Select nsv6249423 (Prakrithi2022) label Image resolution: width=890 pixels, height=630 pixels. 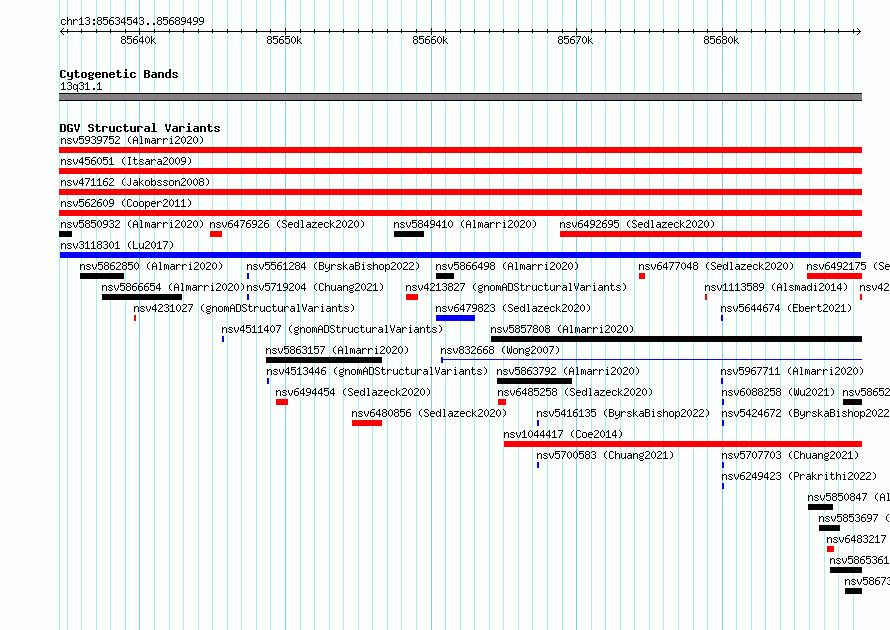coord(799,476)
